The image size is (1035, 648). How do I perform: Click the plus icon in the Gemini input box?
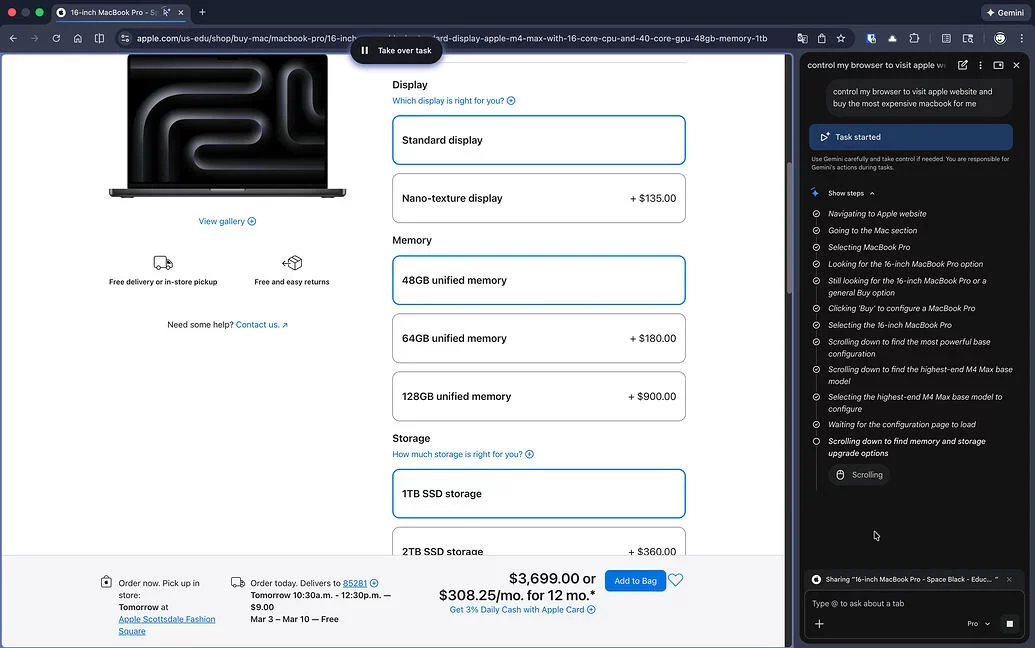click(x=820, y=623)
